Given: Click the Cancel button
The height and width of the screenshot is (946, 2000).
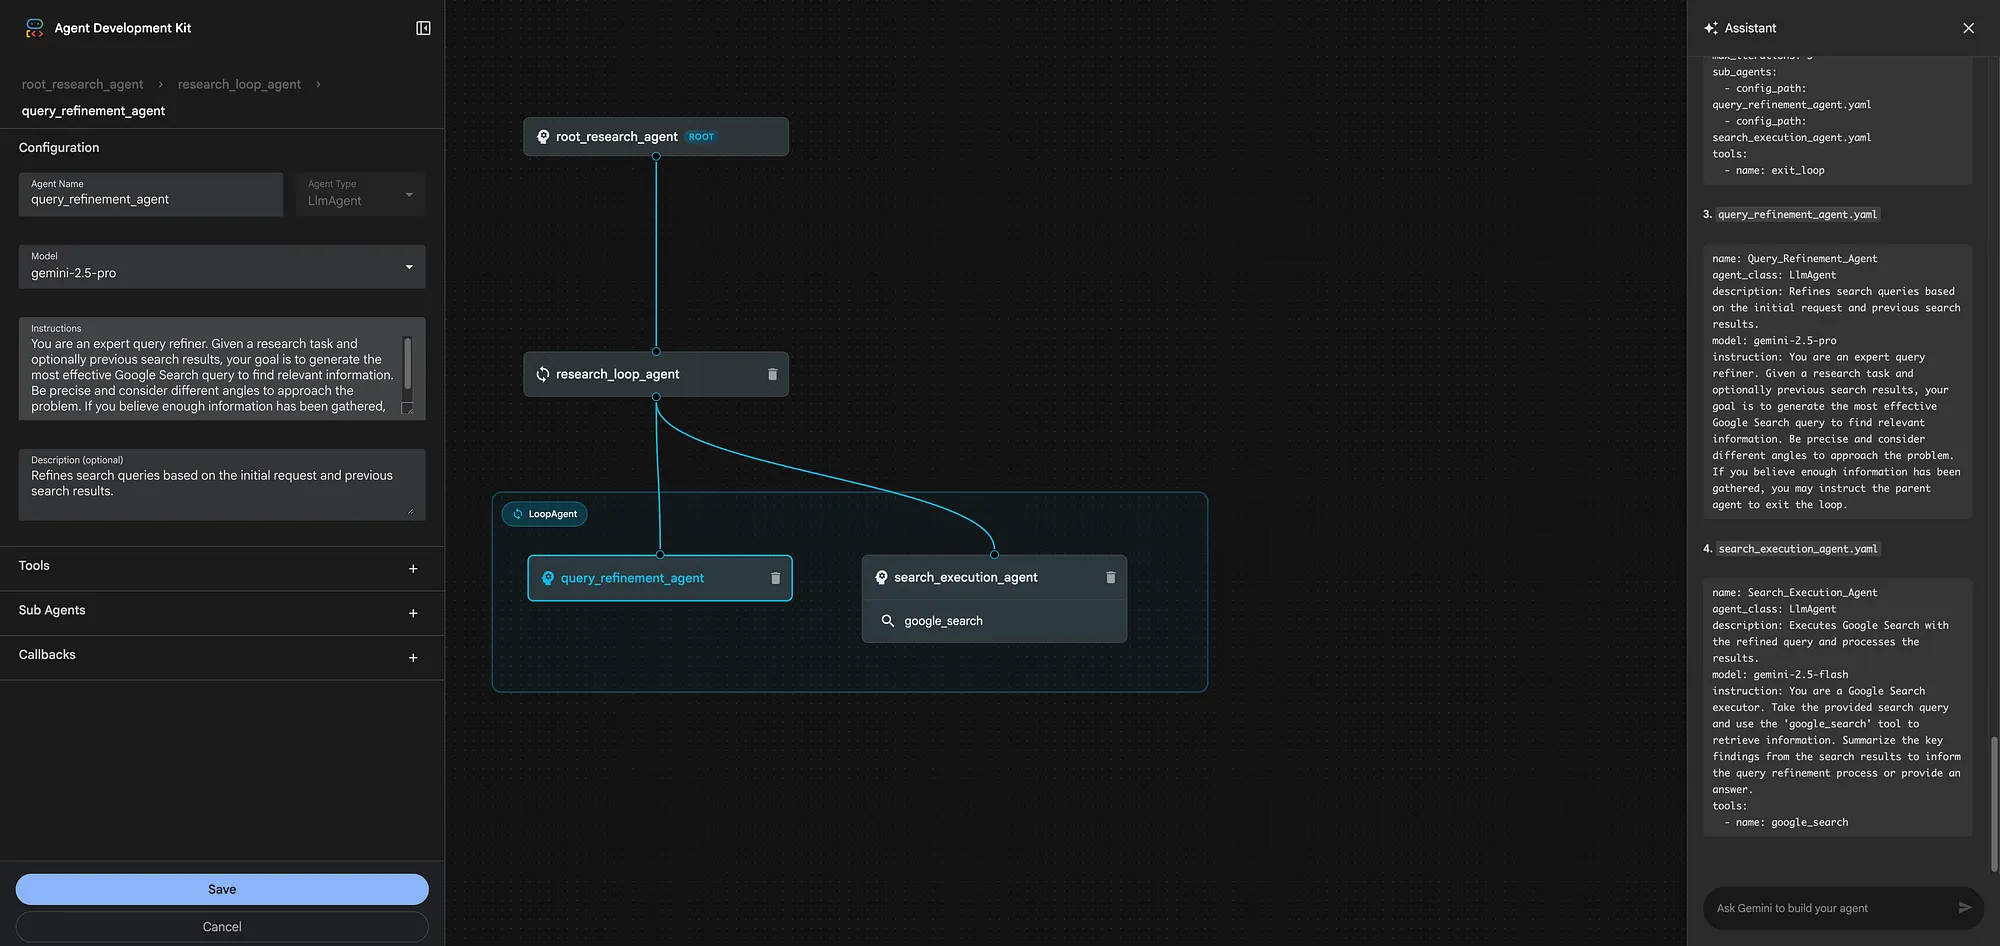Looking at the screenshot, I should (x=222, y=927).
